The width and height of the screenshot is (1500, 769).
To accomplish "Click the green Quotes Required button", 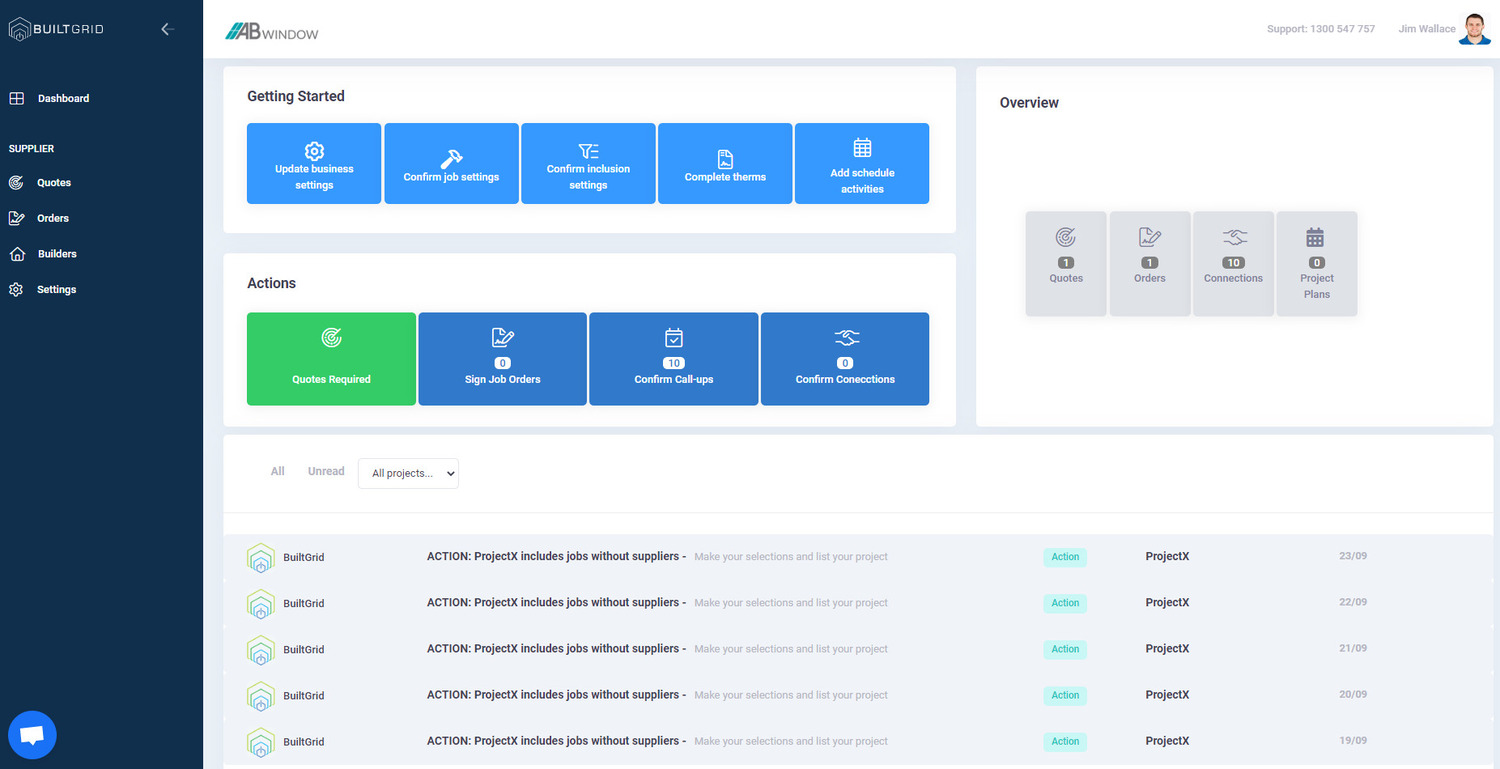I will 331,359.
